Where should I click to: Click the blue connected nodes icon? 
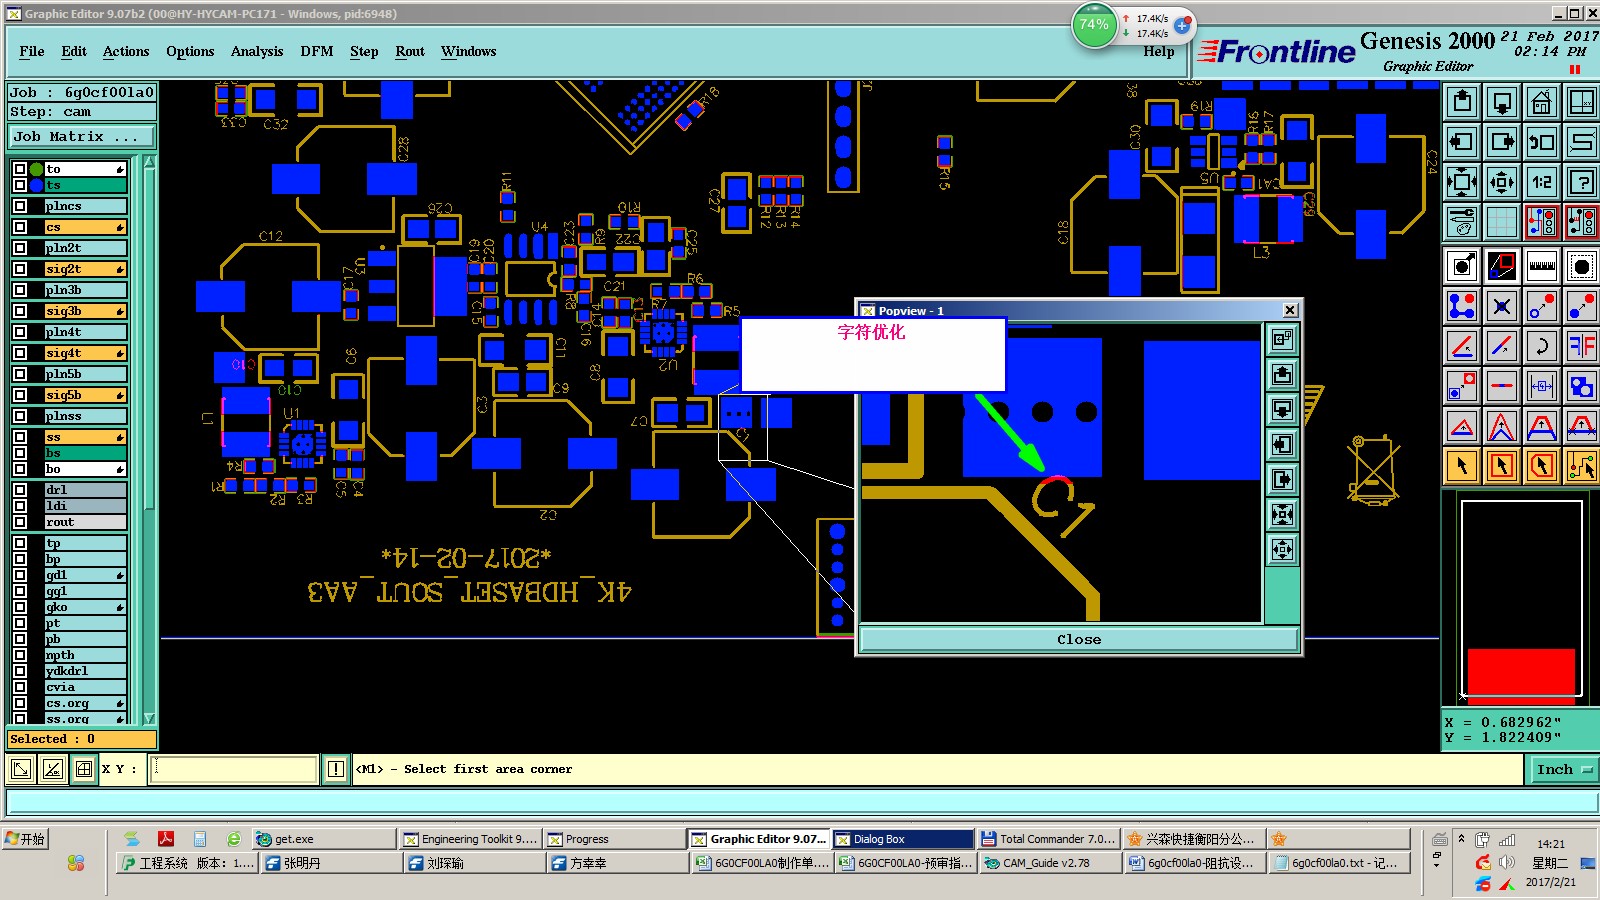(1462, 306)
